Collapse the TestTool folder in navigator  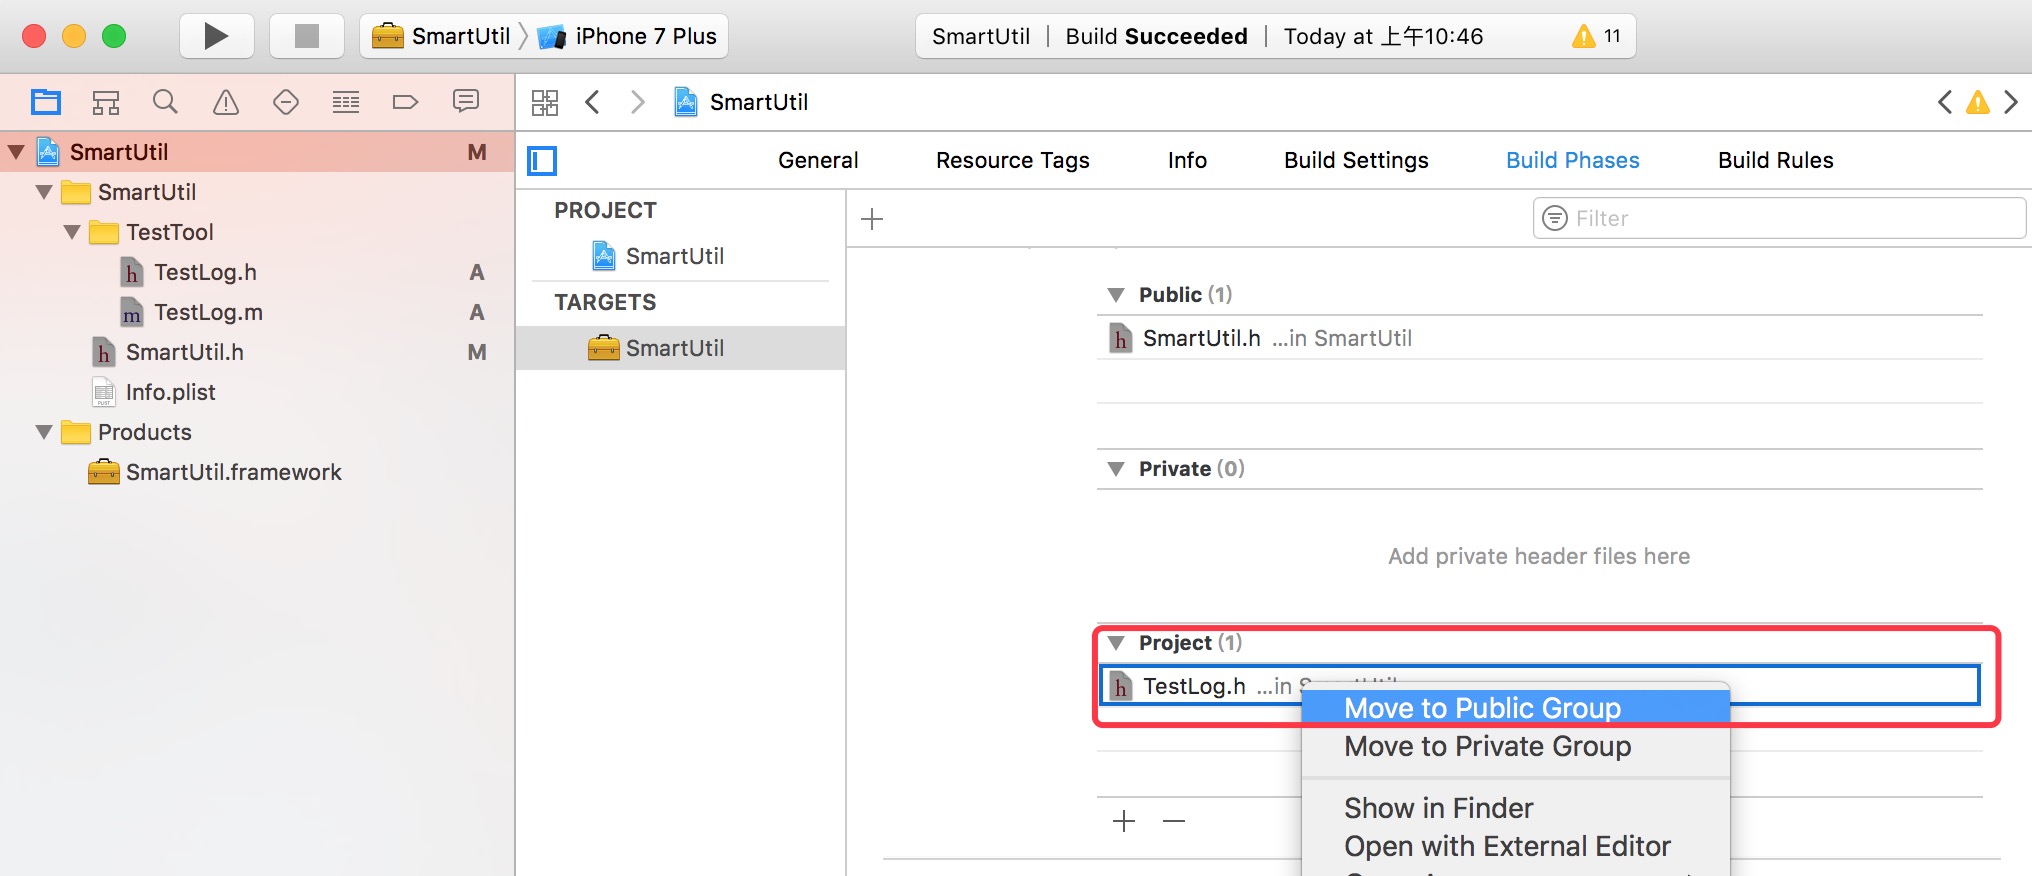point(72,232)
